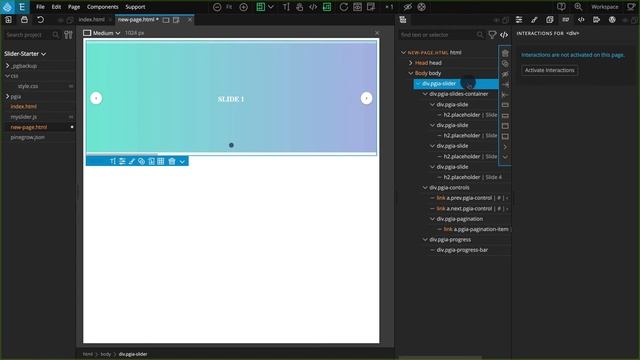Screen dimensions: 640x360
Task: Collapse the Body body node
Action: [x=411, y=73]
